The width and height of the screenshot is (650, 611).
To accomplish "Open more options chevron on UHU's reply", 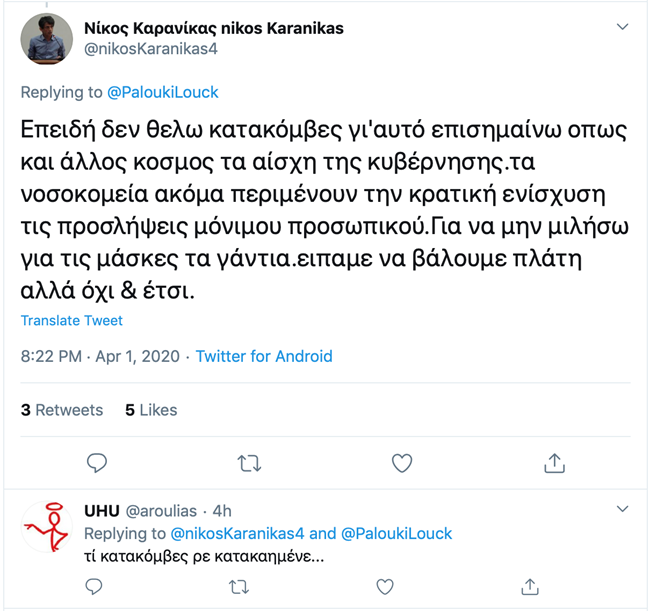I will (623, 510).
